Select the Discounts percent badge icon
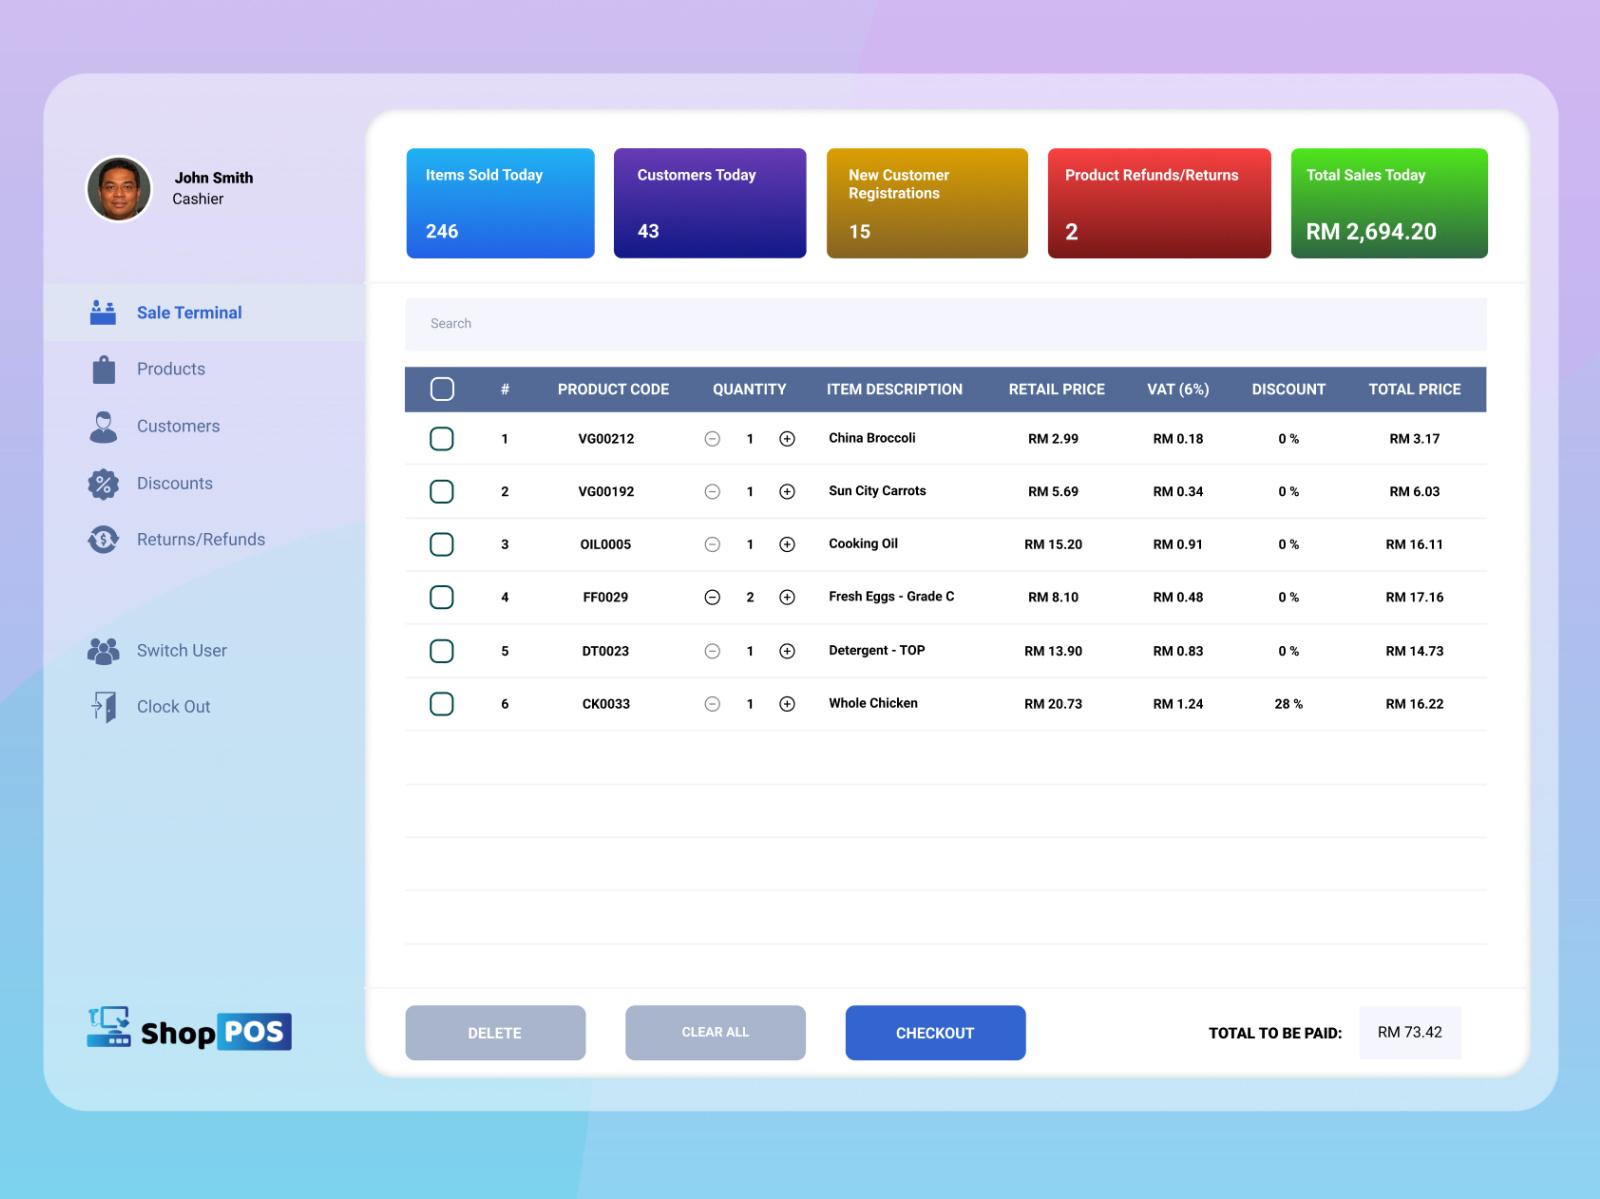This screenshot has height=1199, width=1600. (102, 483)
